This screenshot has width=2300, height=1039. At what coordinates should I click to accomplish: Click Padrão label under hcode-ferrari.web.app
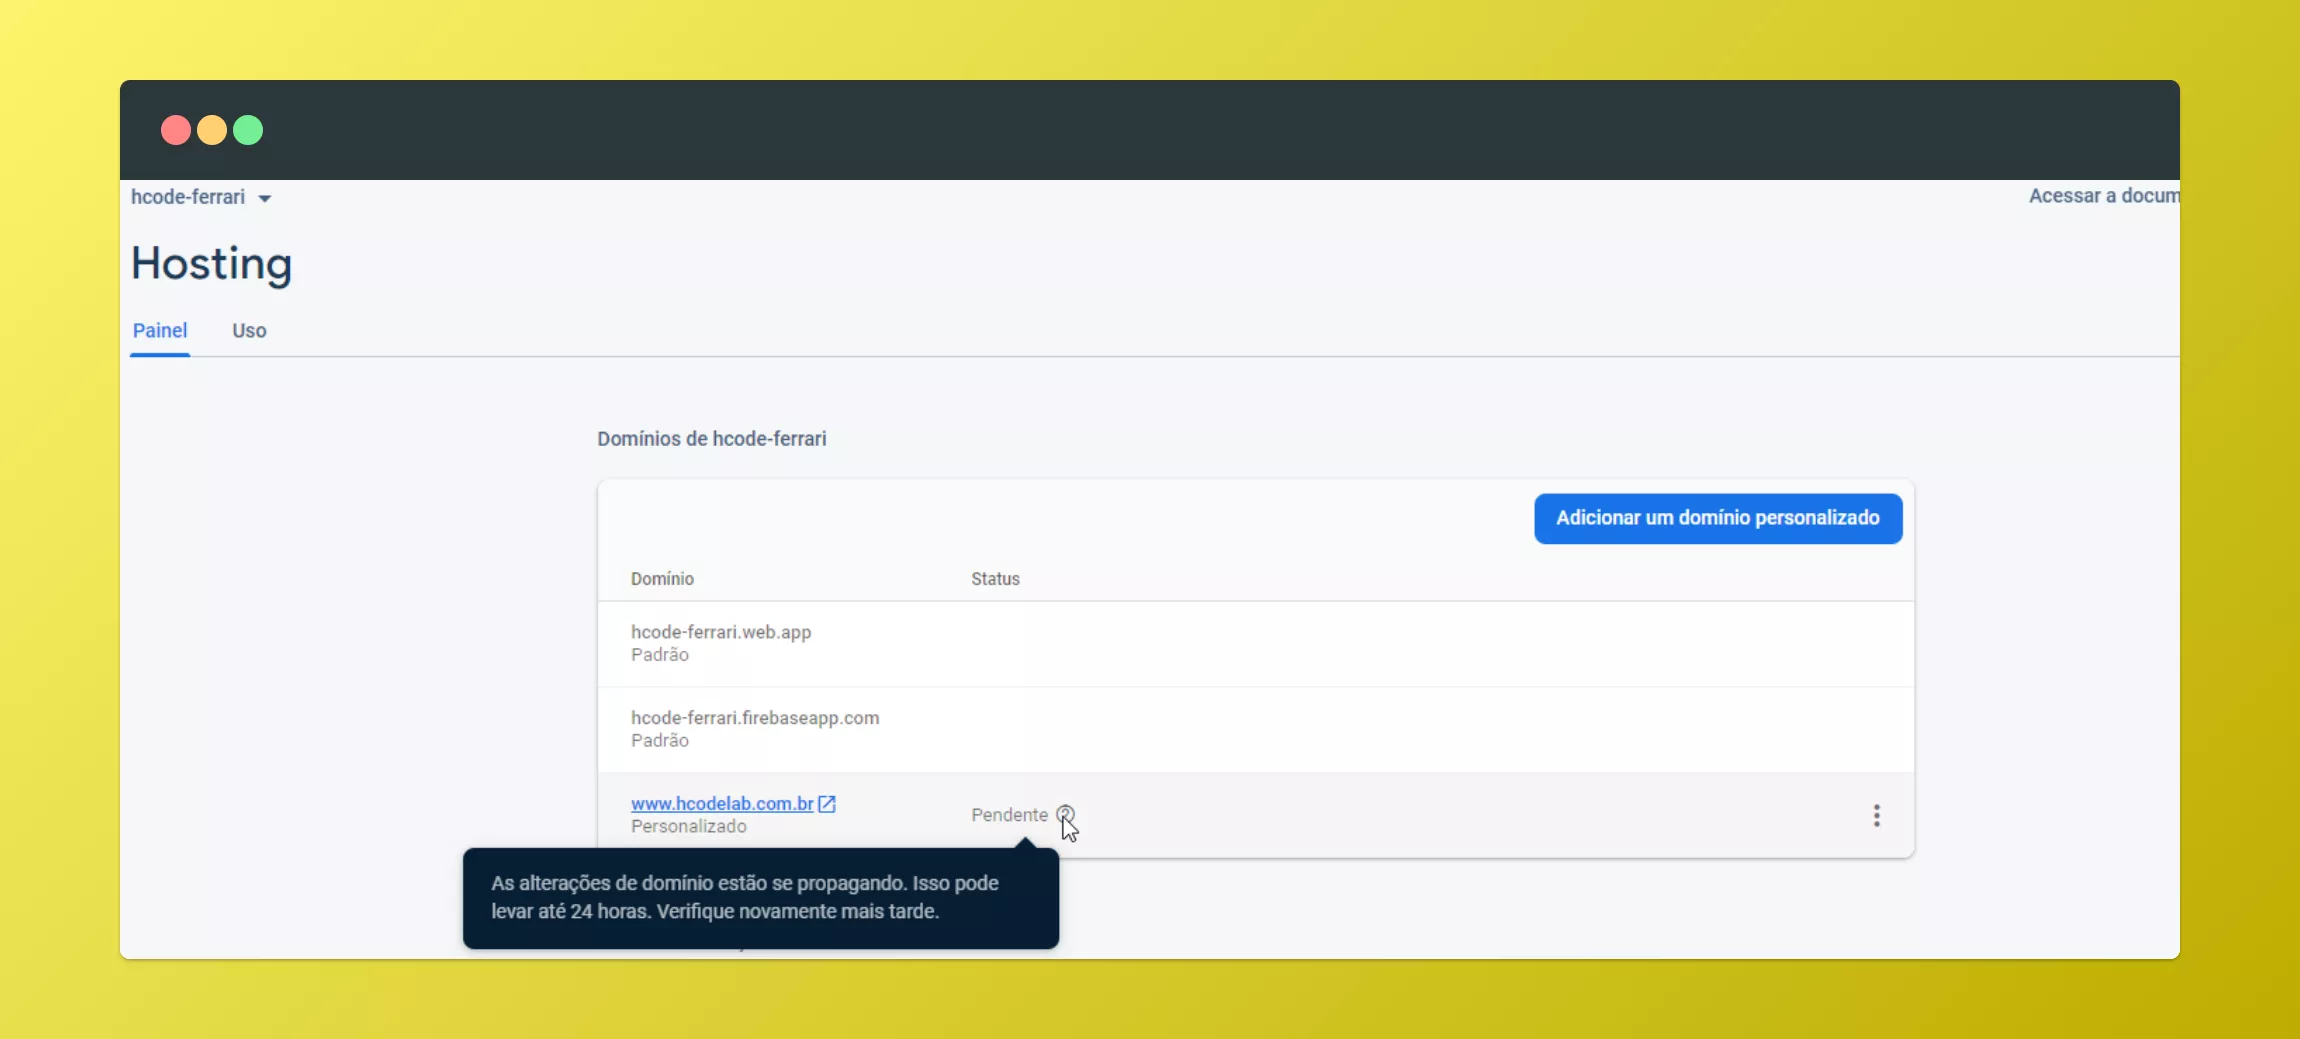point(659,655)
